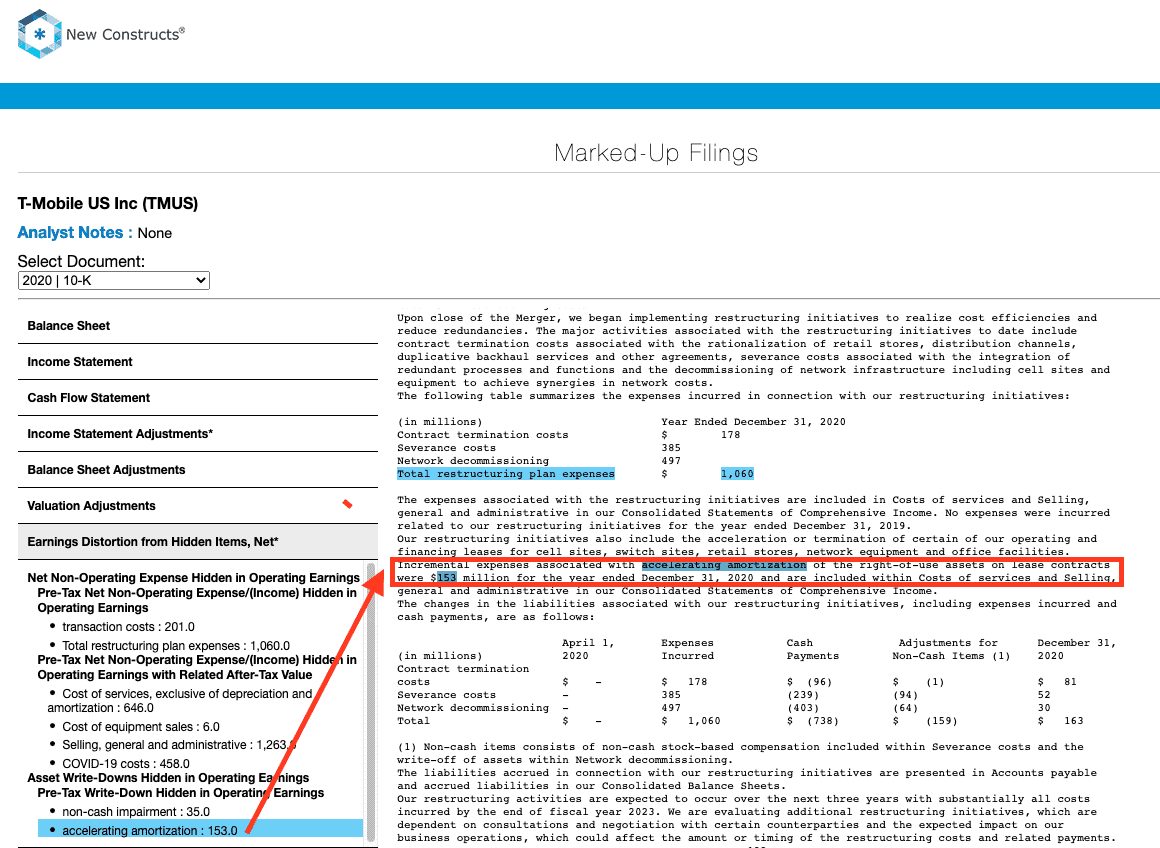Screen dimensions: 1160x848
Task: Open the Cash Flow Statement section
Action: 198,398
